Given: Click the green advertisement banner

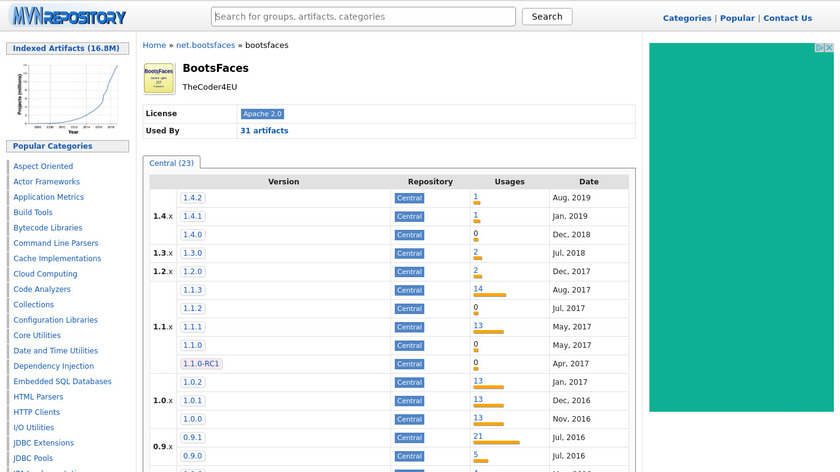Looking at the screenshot, I should tap(741, 227).
